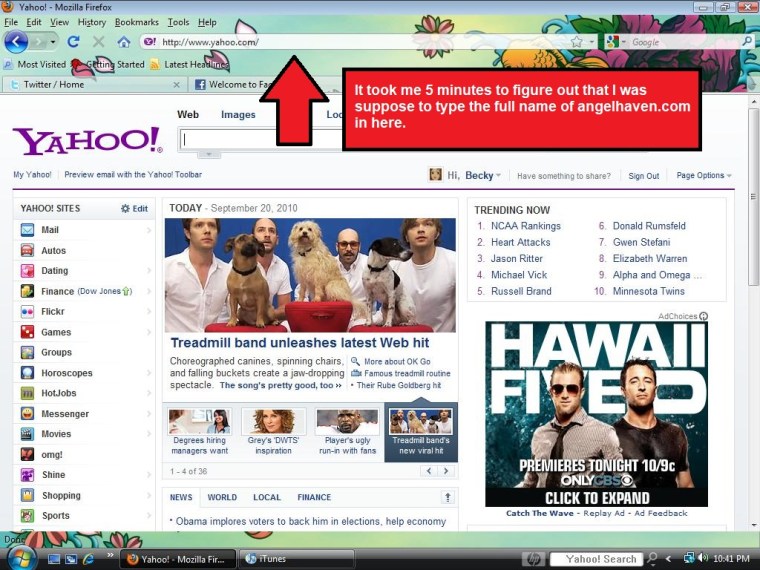
Task: Switch to the WORLD news tab
Action: pyautogui.click(x=222, y=497)
